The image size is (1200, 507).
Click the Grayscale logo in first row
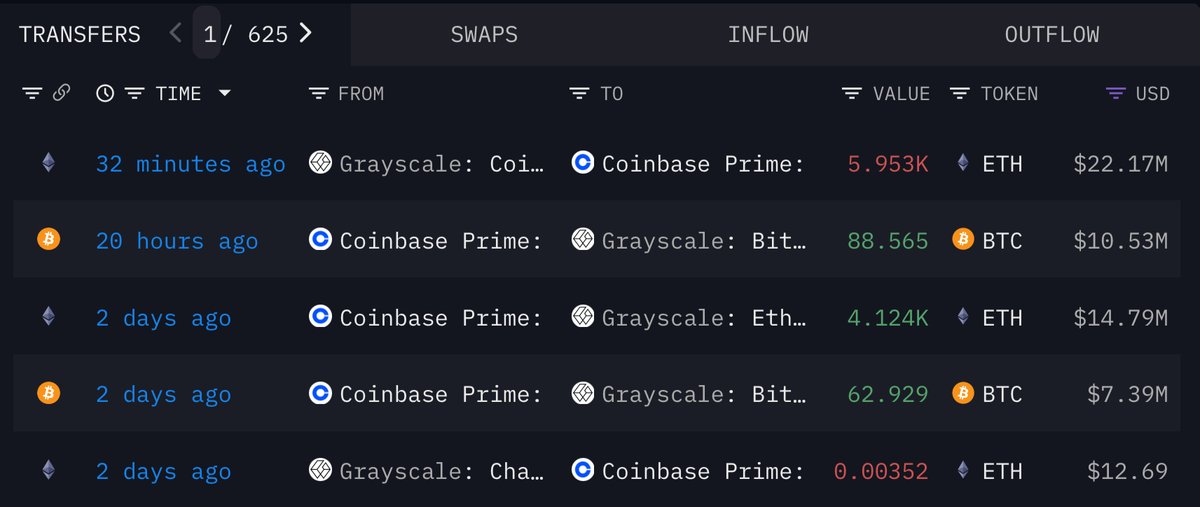tap(320, 162)
